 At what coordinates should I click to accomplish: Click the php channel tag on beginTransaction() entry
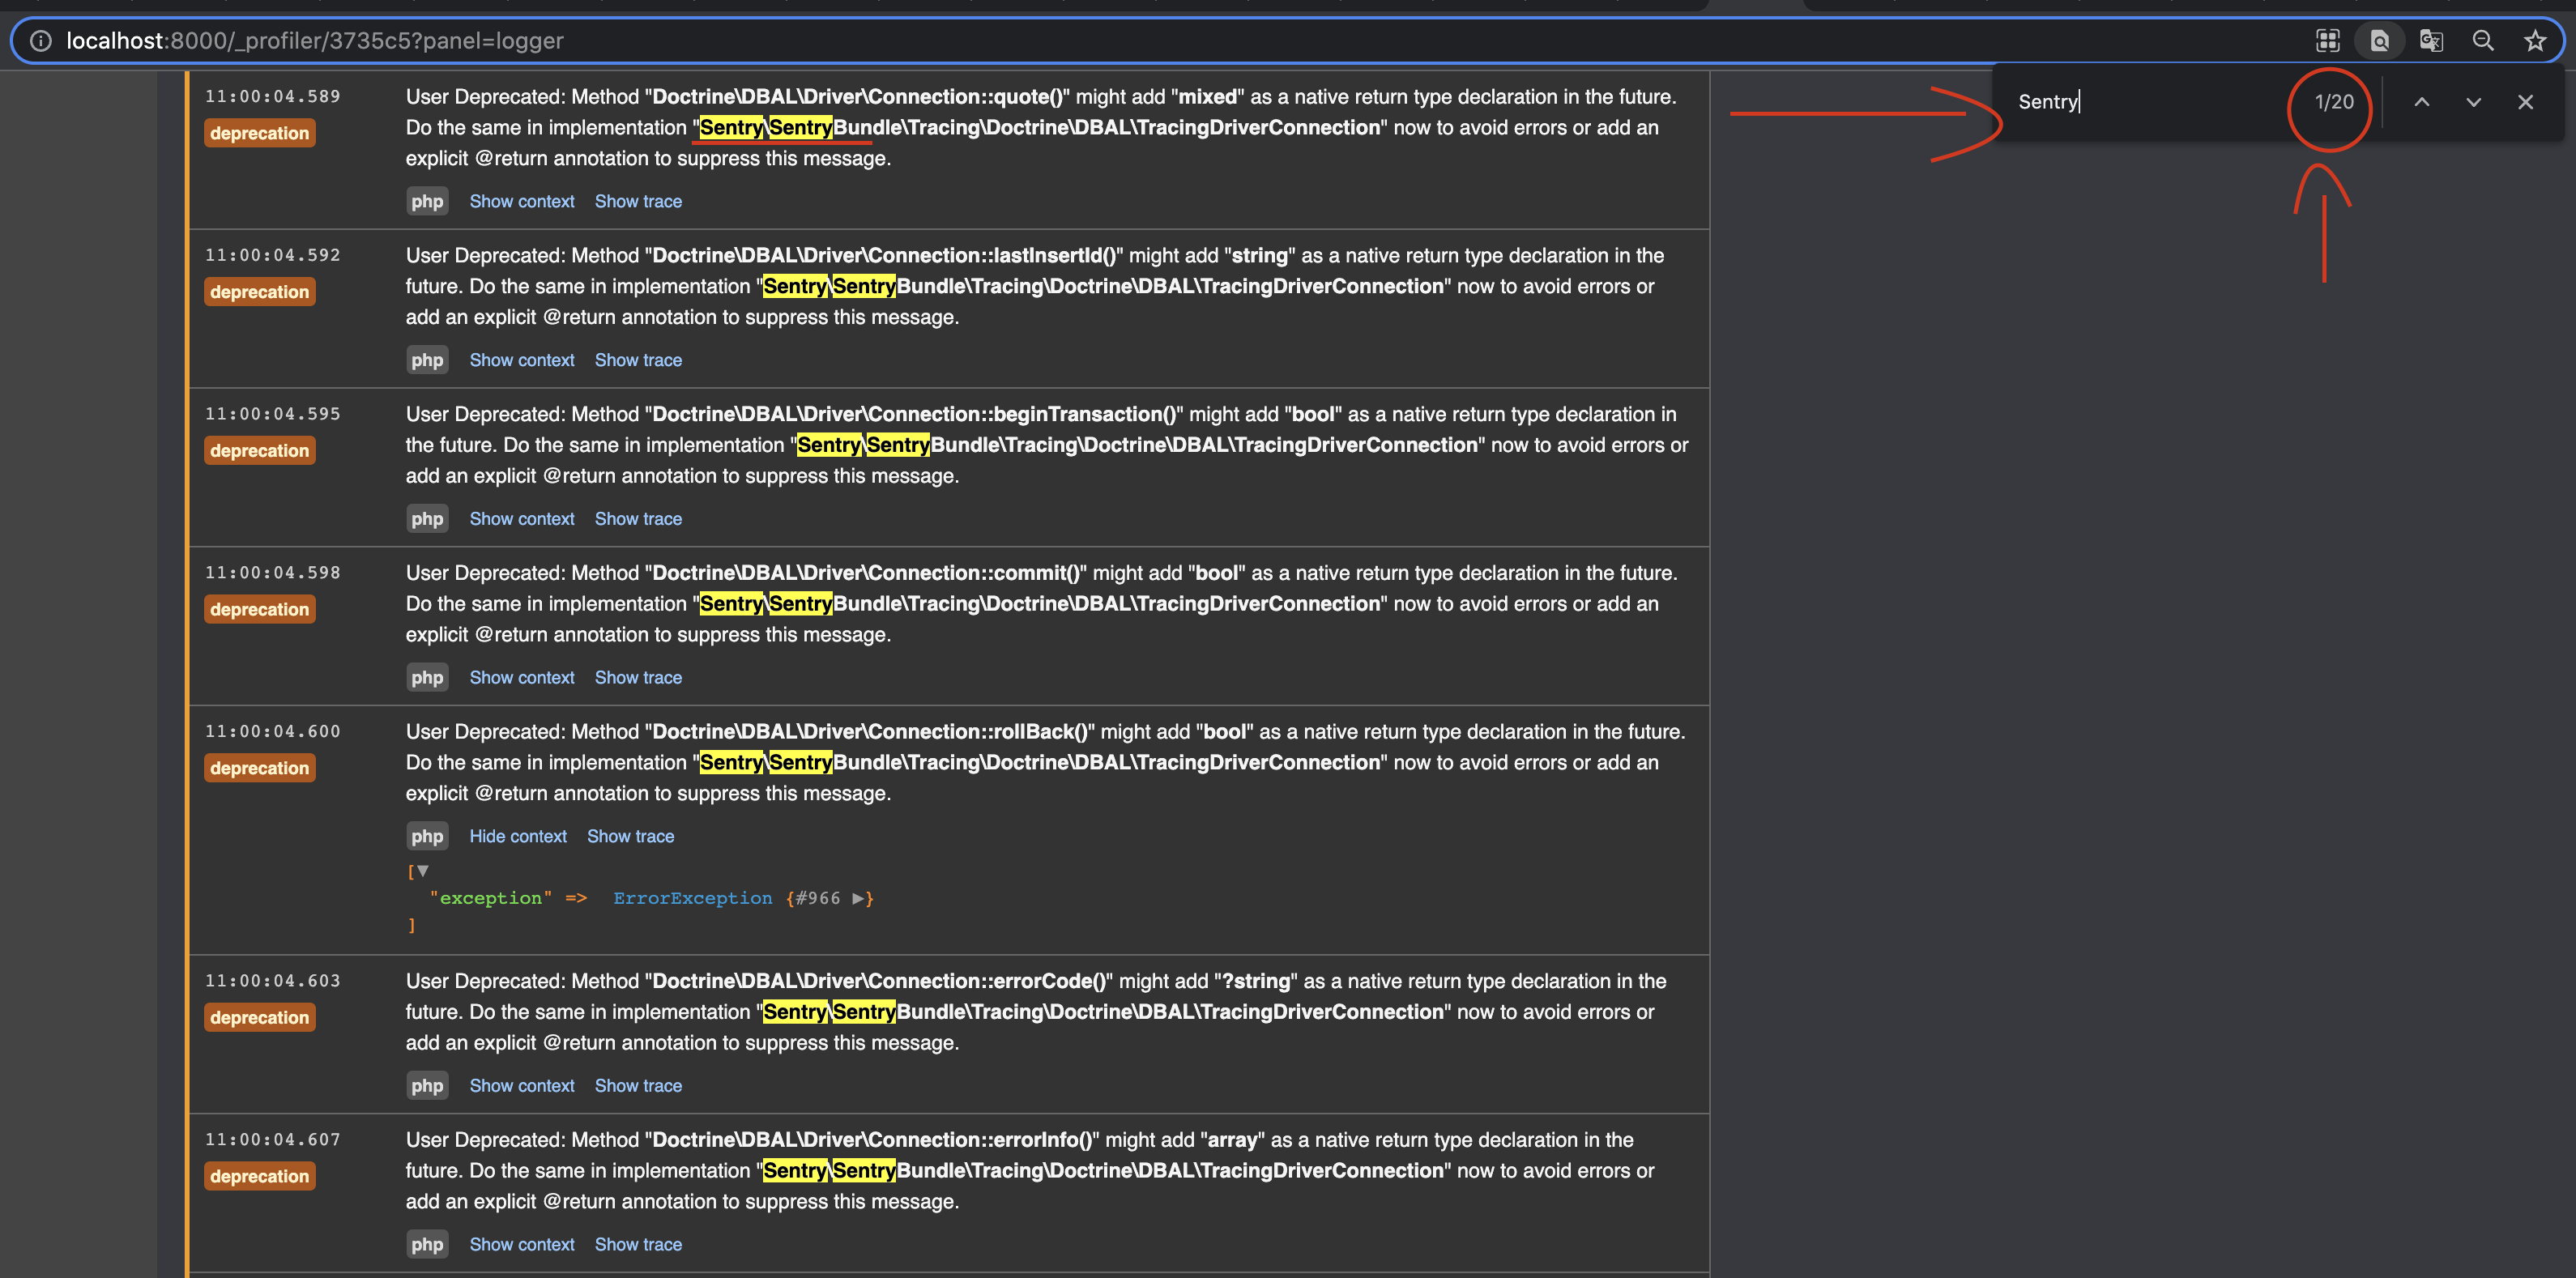(427, 519)
